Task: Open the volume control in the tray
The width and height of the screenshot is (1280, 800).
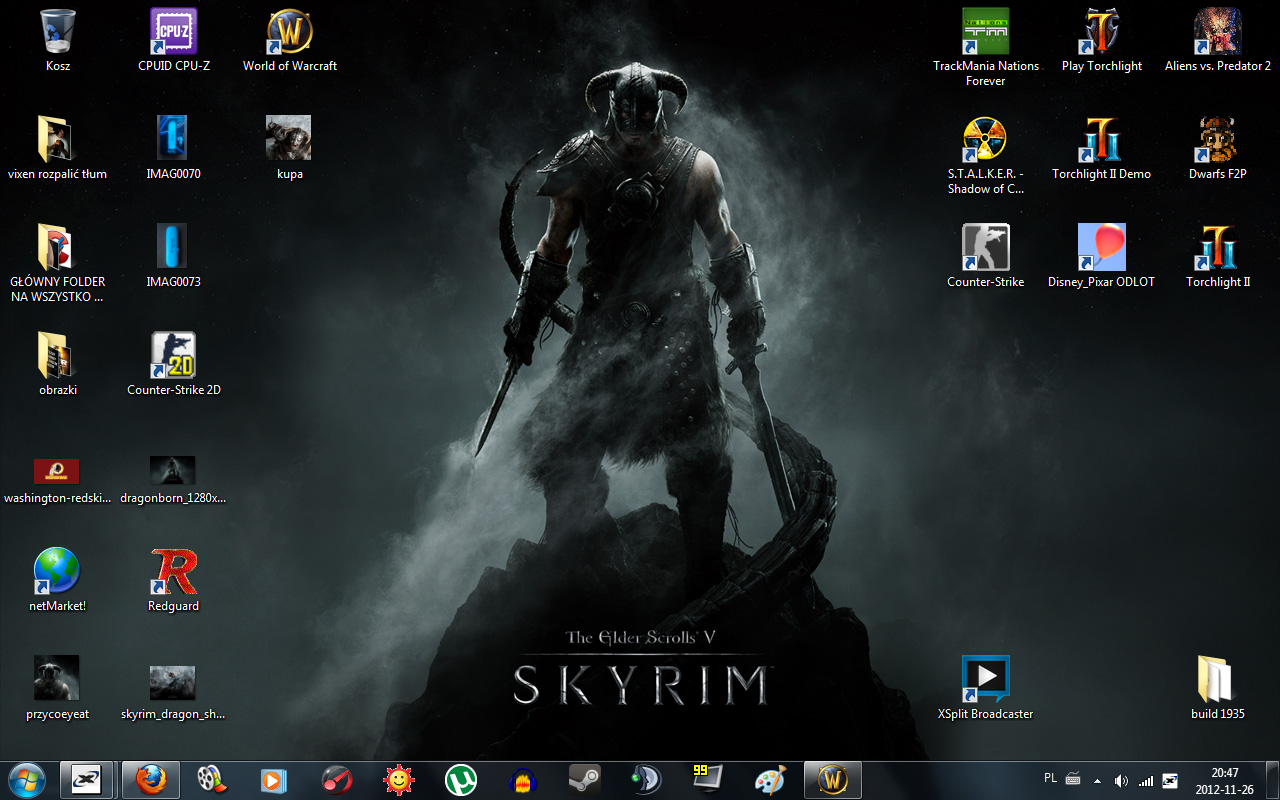Action: pyautogui.click(x=1121, y=780)
